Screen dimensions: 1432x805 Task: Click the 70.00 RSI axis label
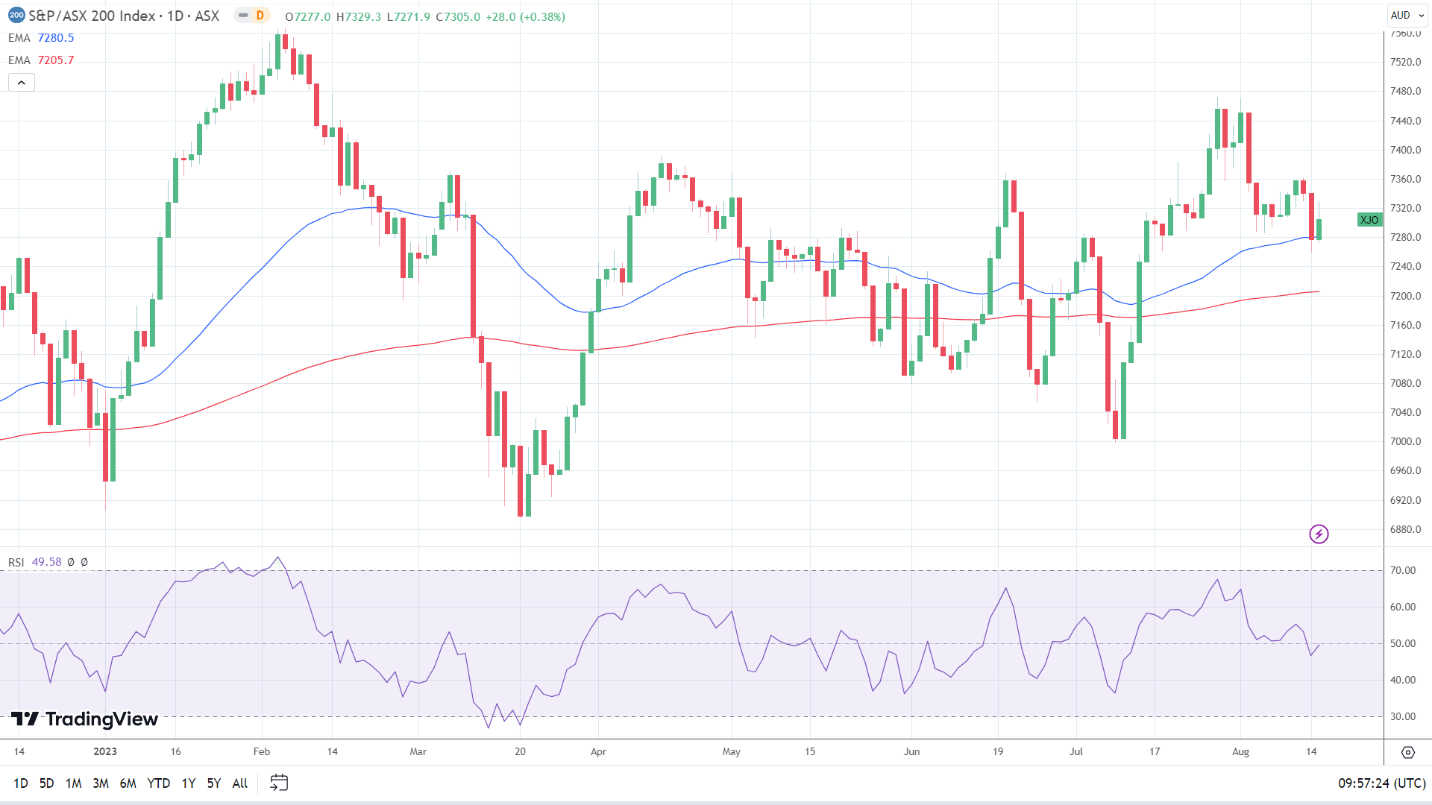[1403, 571]
